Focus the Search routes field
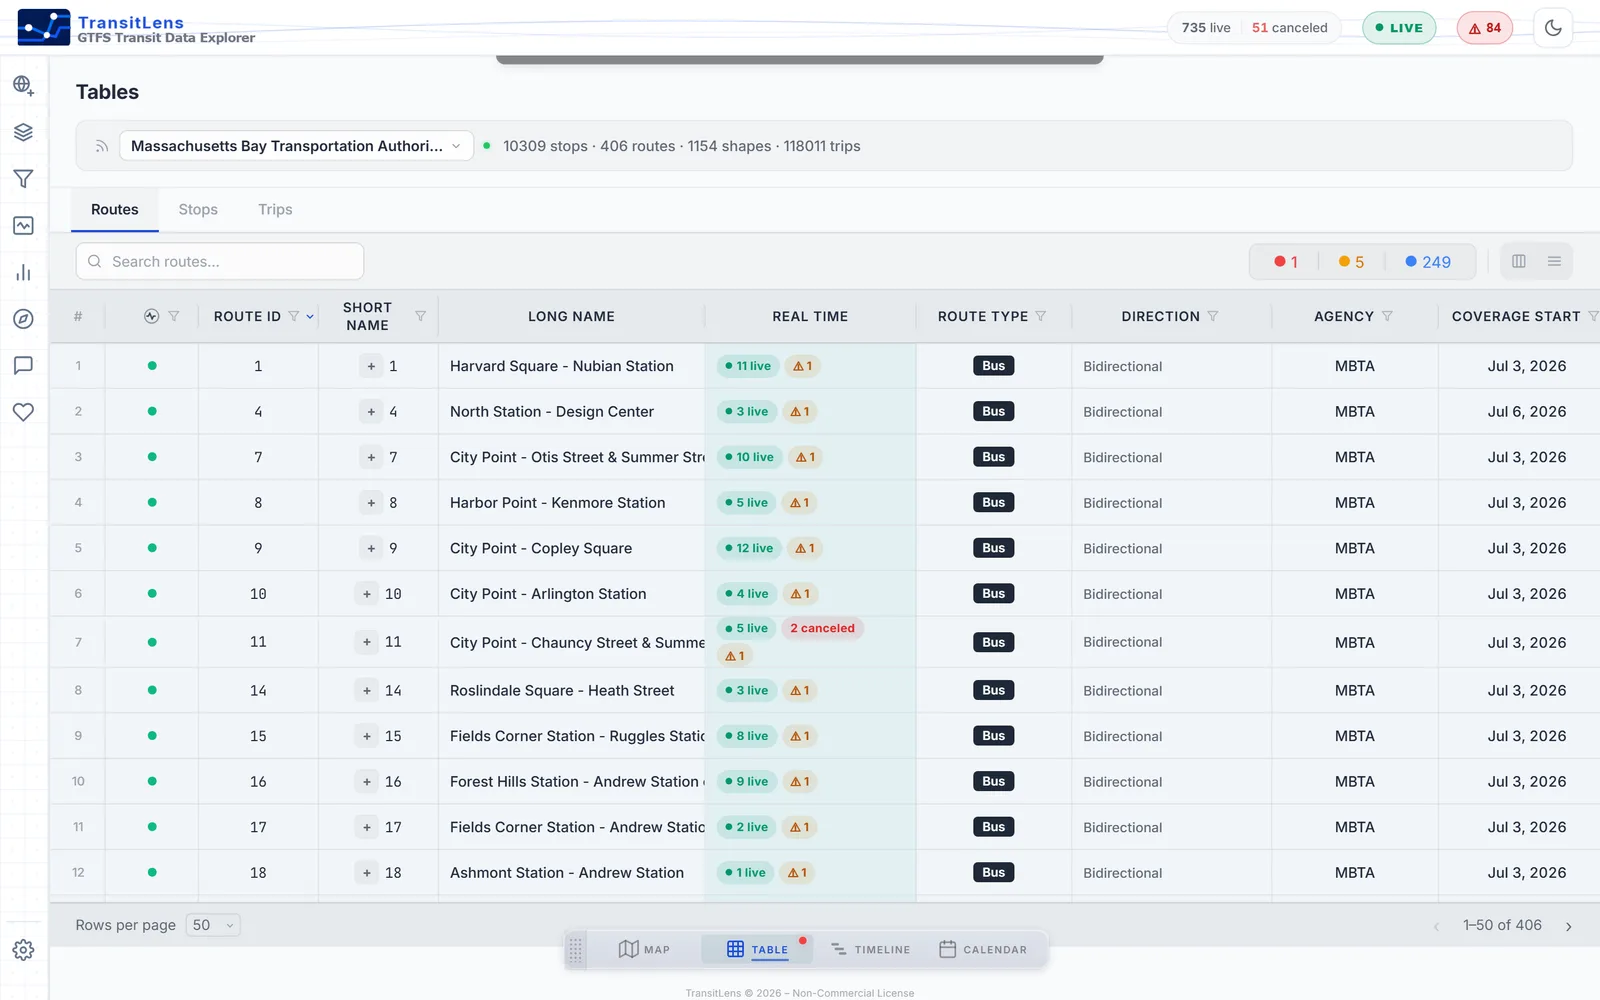 (220, 261)
